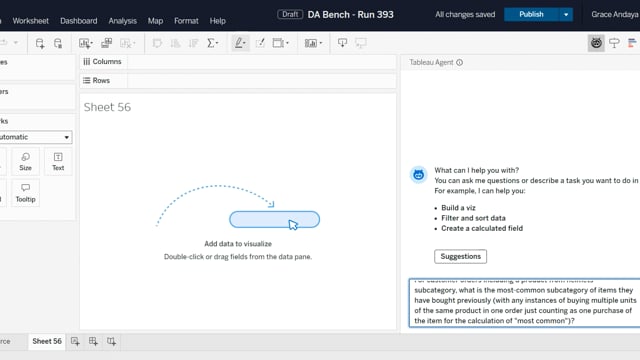
Task: Click the Tooltip card in Marks
Action: (25, 193)
